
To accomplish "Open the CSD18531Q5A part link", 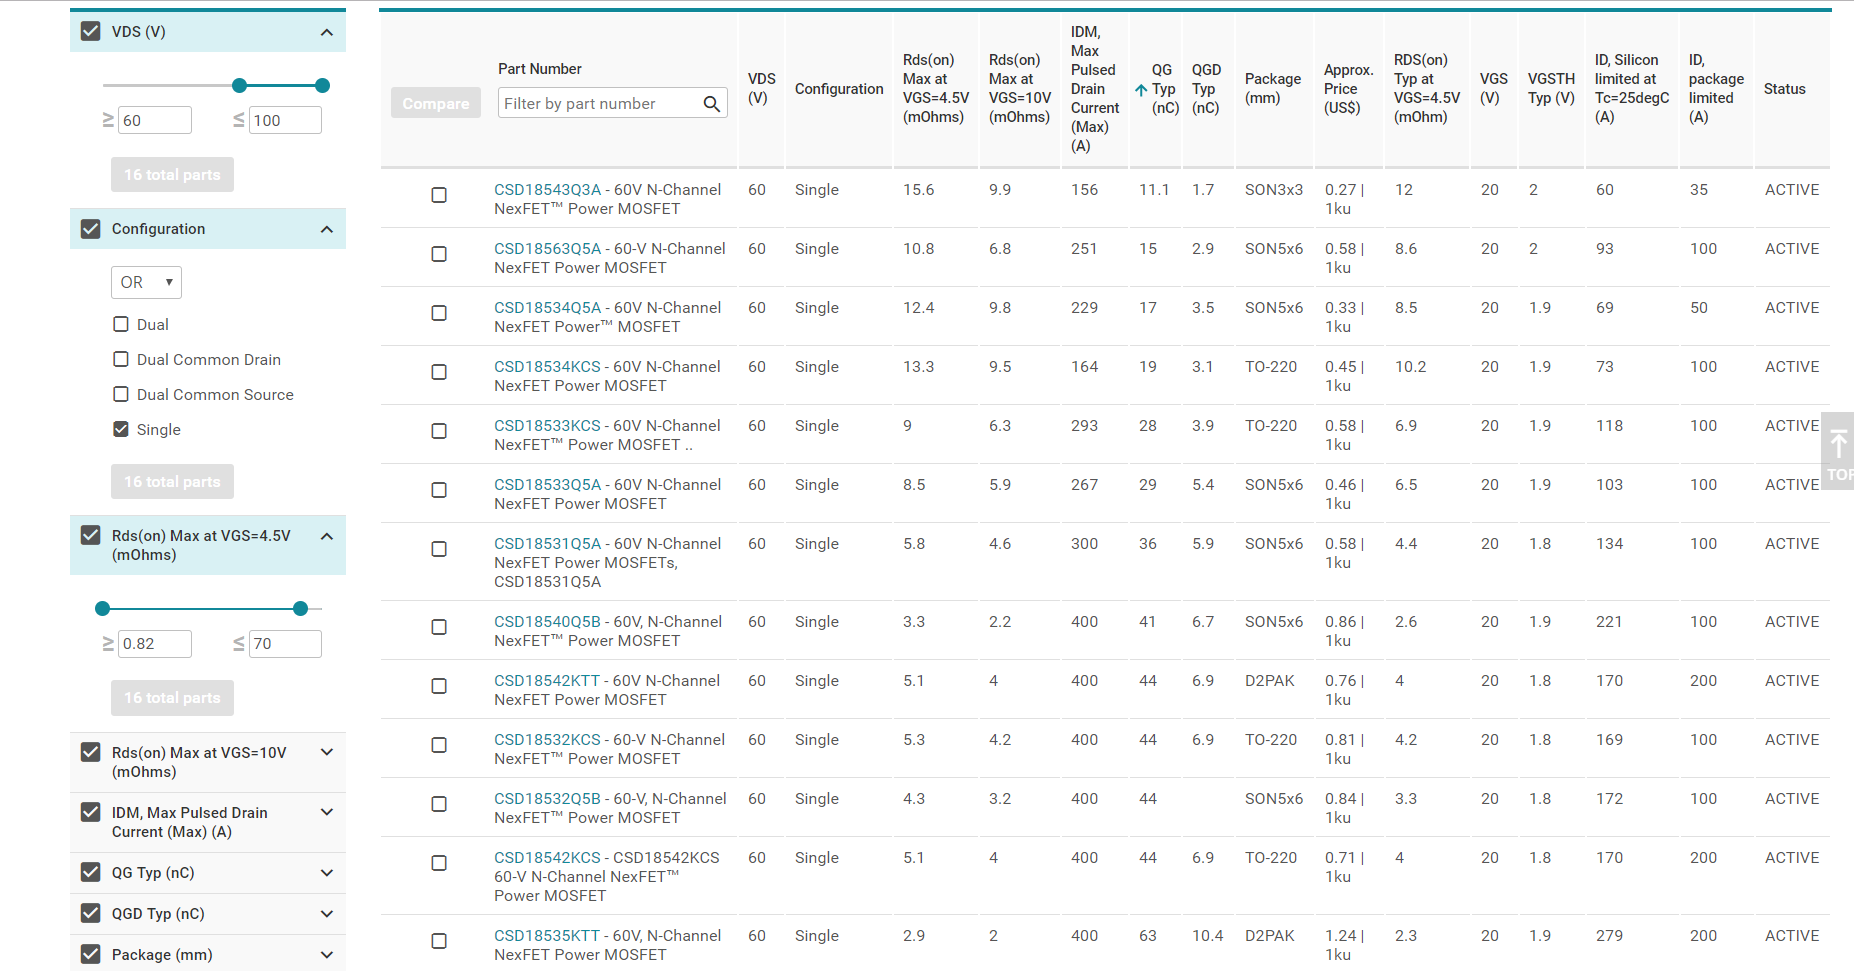I will pyautogui.click(x=548, y=543).
